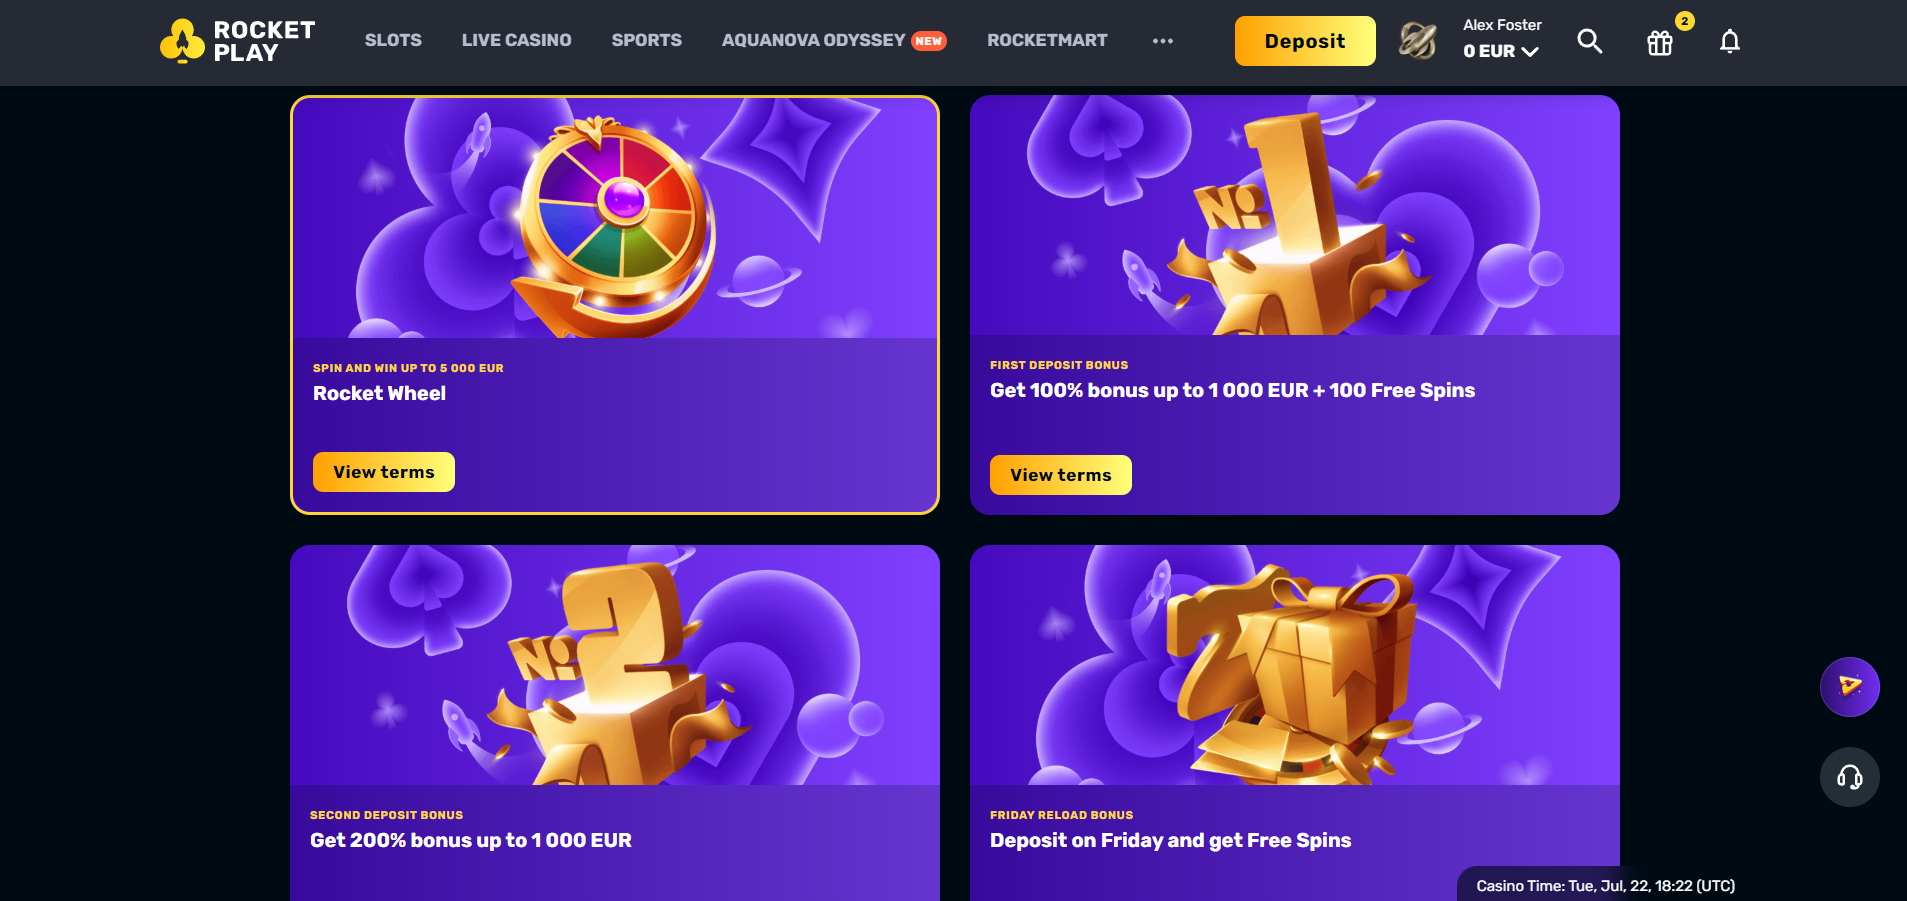Click the Alex Foster account name

[1502, 25]
